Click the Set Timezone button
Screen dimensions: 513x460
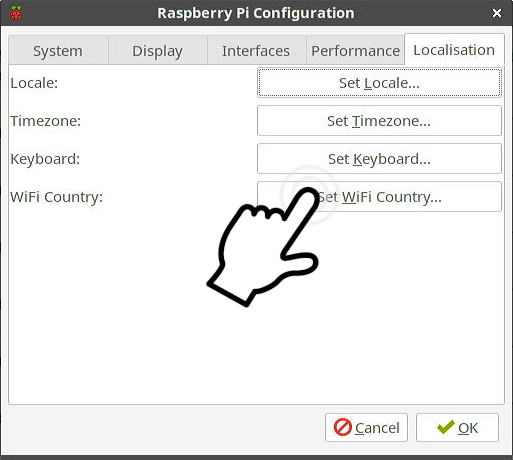[x=379, y=121]
